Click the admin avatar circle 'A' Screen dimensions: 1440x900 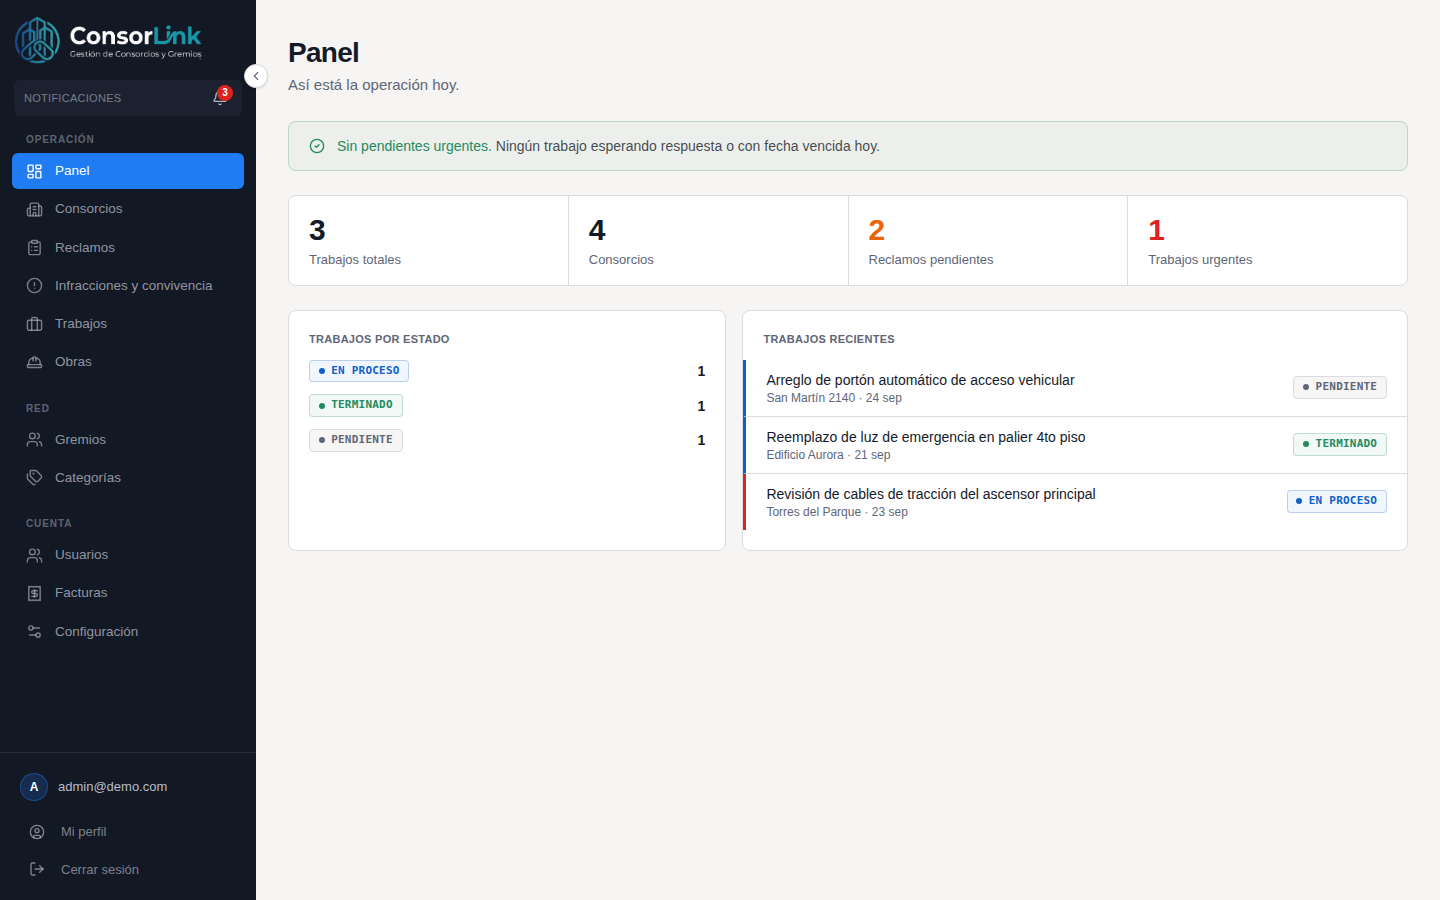[x=34, y=787]
